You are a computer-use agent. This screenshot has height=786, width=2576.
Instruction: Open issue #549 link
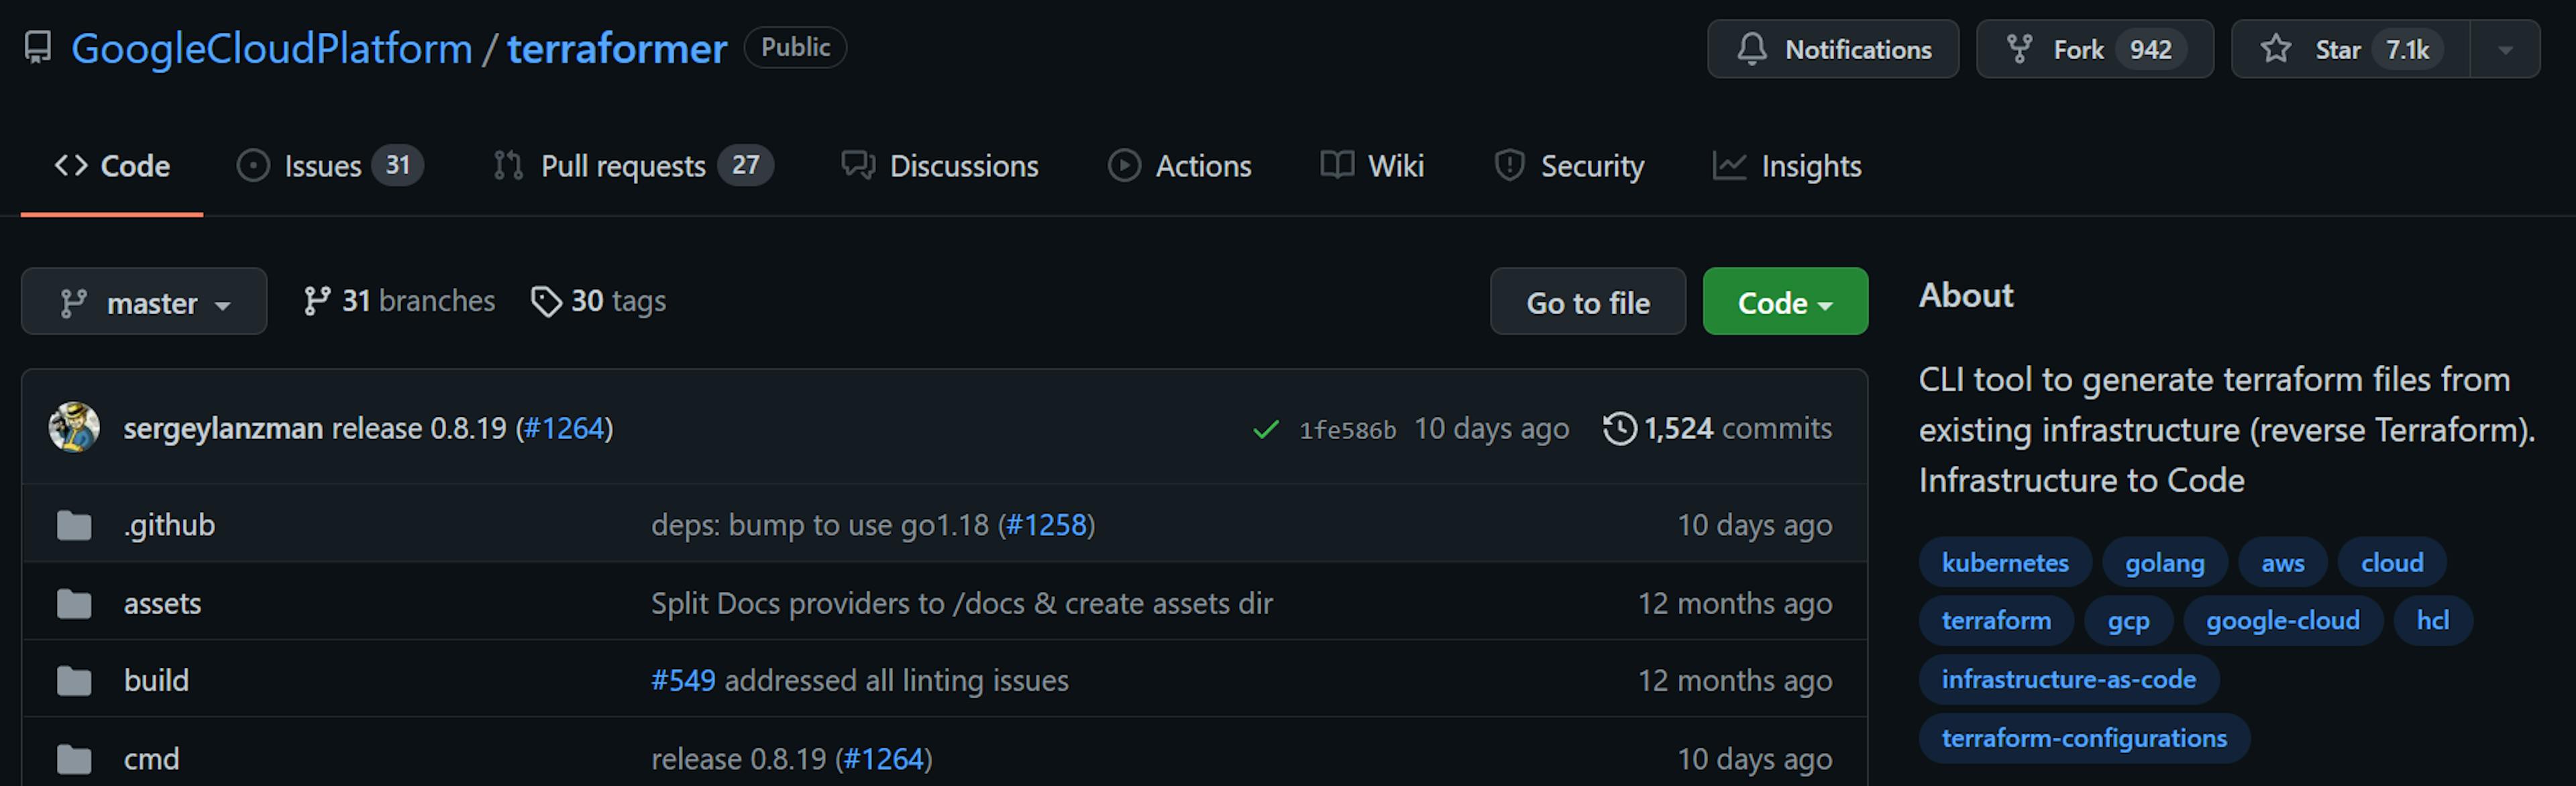[x=683, y=681]
